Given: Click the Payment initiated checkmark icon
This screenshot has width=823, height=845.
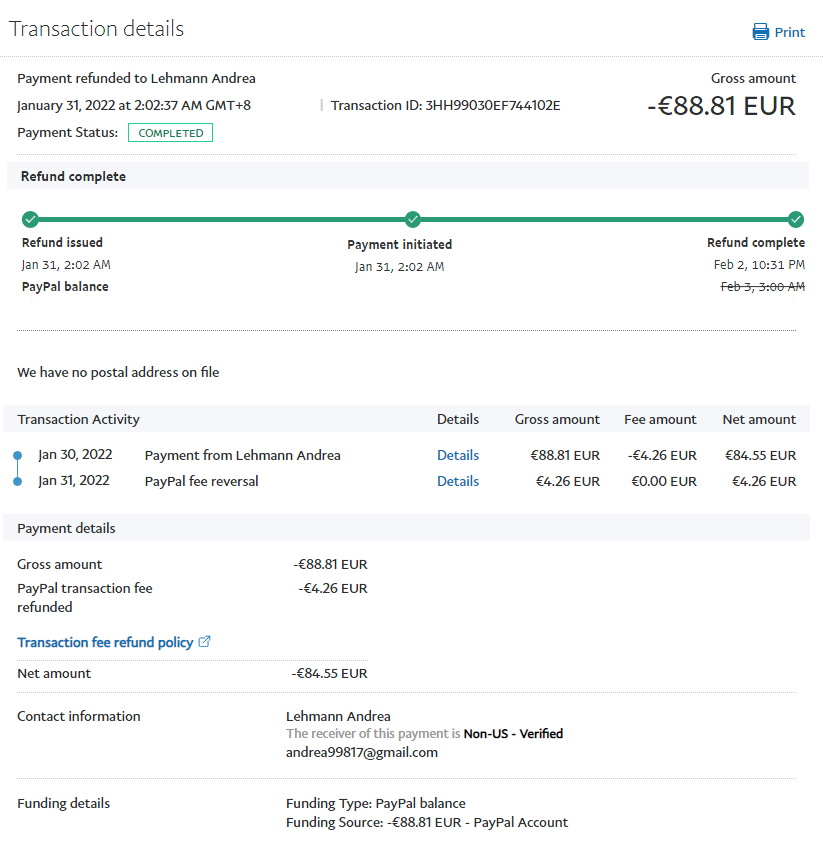Looking at the screenshot, I should click(413, 219).
